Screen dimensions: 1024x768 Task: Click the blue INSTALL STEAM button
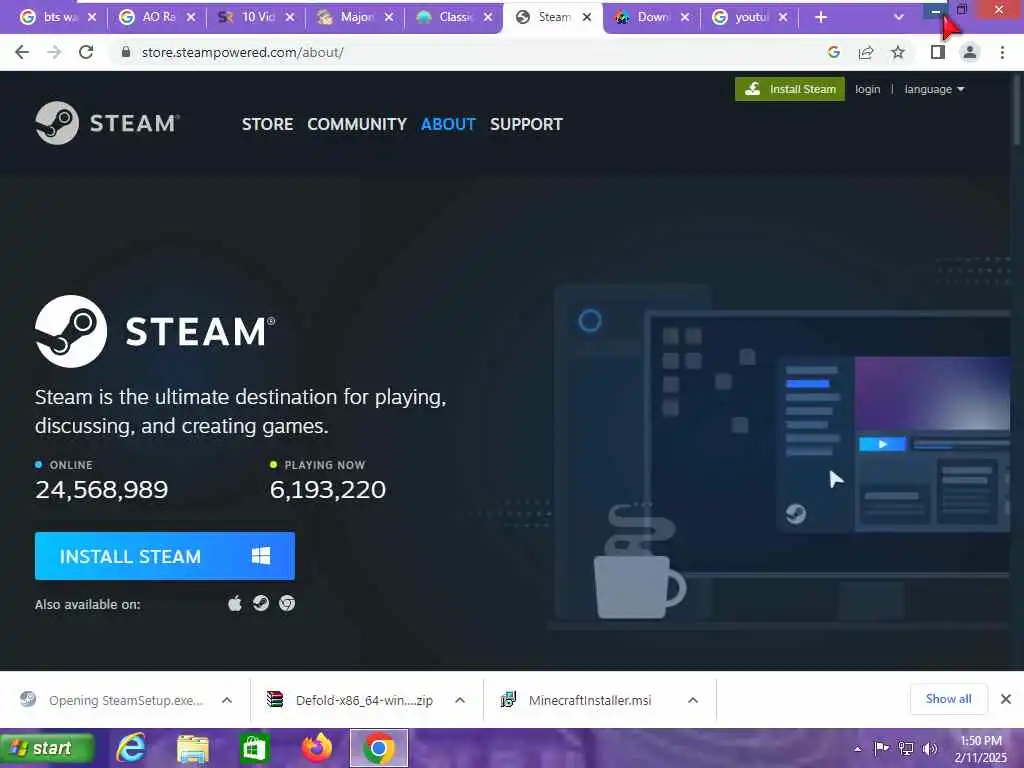165,556
